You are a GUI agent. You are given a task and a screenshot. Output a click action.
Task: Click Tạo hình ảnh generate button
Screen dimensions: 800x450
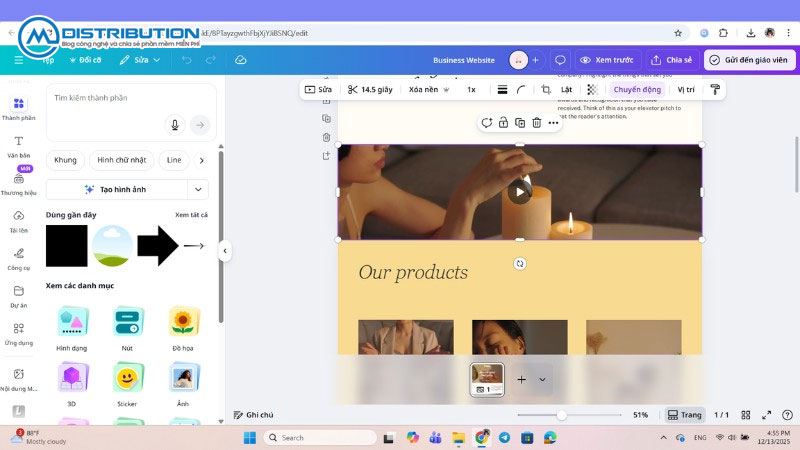coord(117,190)
